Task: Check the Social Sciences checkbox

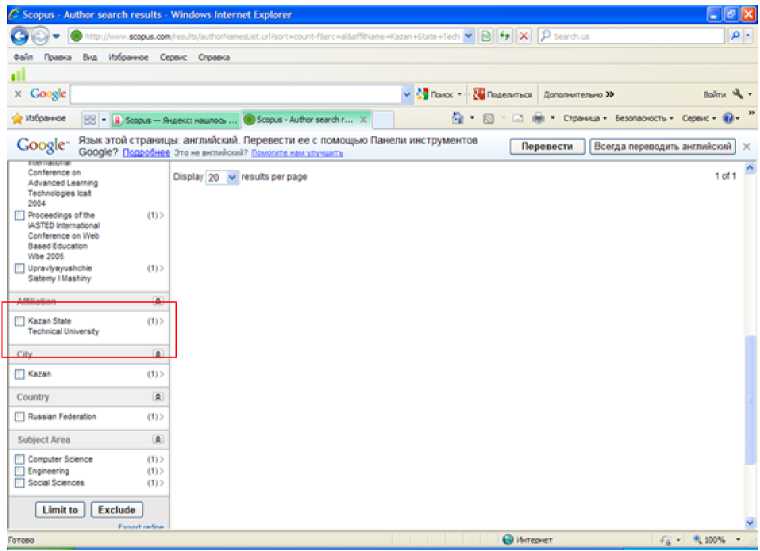Action: pyautogui.click(x=19, y=483)
